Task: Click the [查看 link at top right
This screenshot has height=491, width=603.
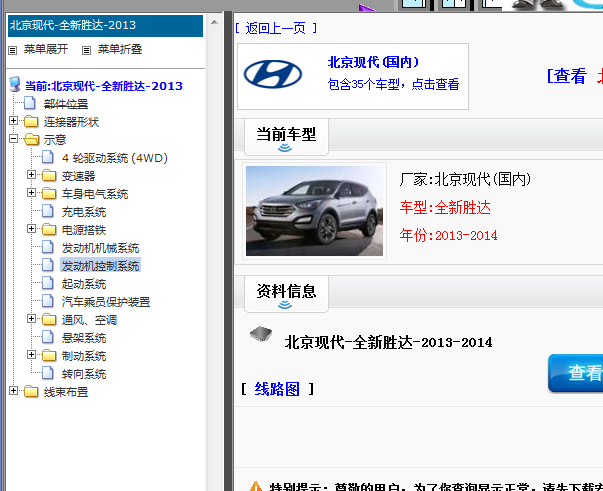Action: (x=567, y=76)
